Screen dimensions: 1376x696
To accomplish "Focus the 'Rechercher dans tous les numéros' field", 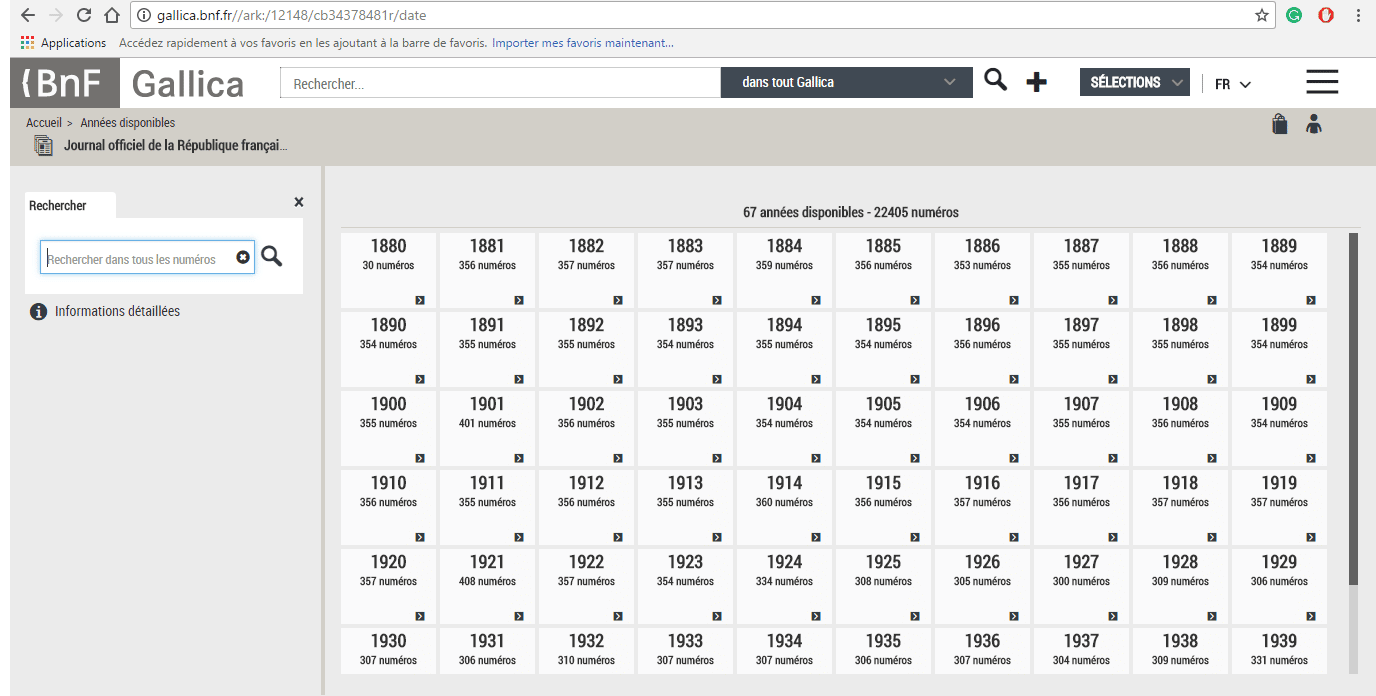I will (x=138, y=258).
